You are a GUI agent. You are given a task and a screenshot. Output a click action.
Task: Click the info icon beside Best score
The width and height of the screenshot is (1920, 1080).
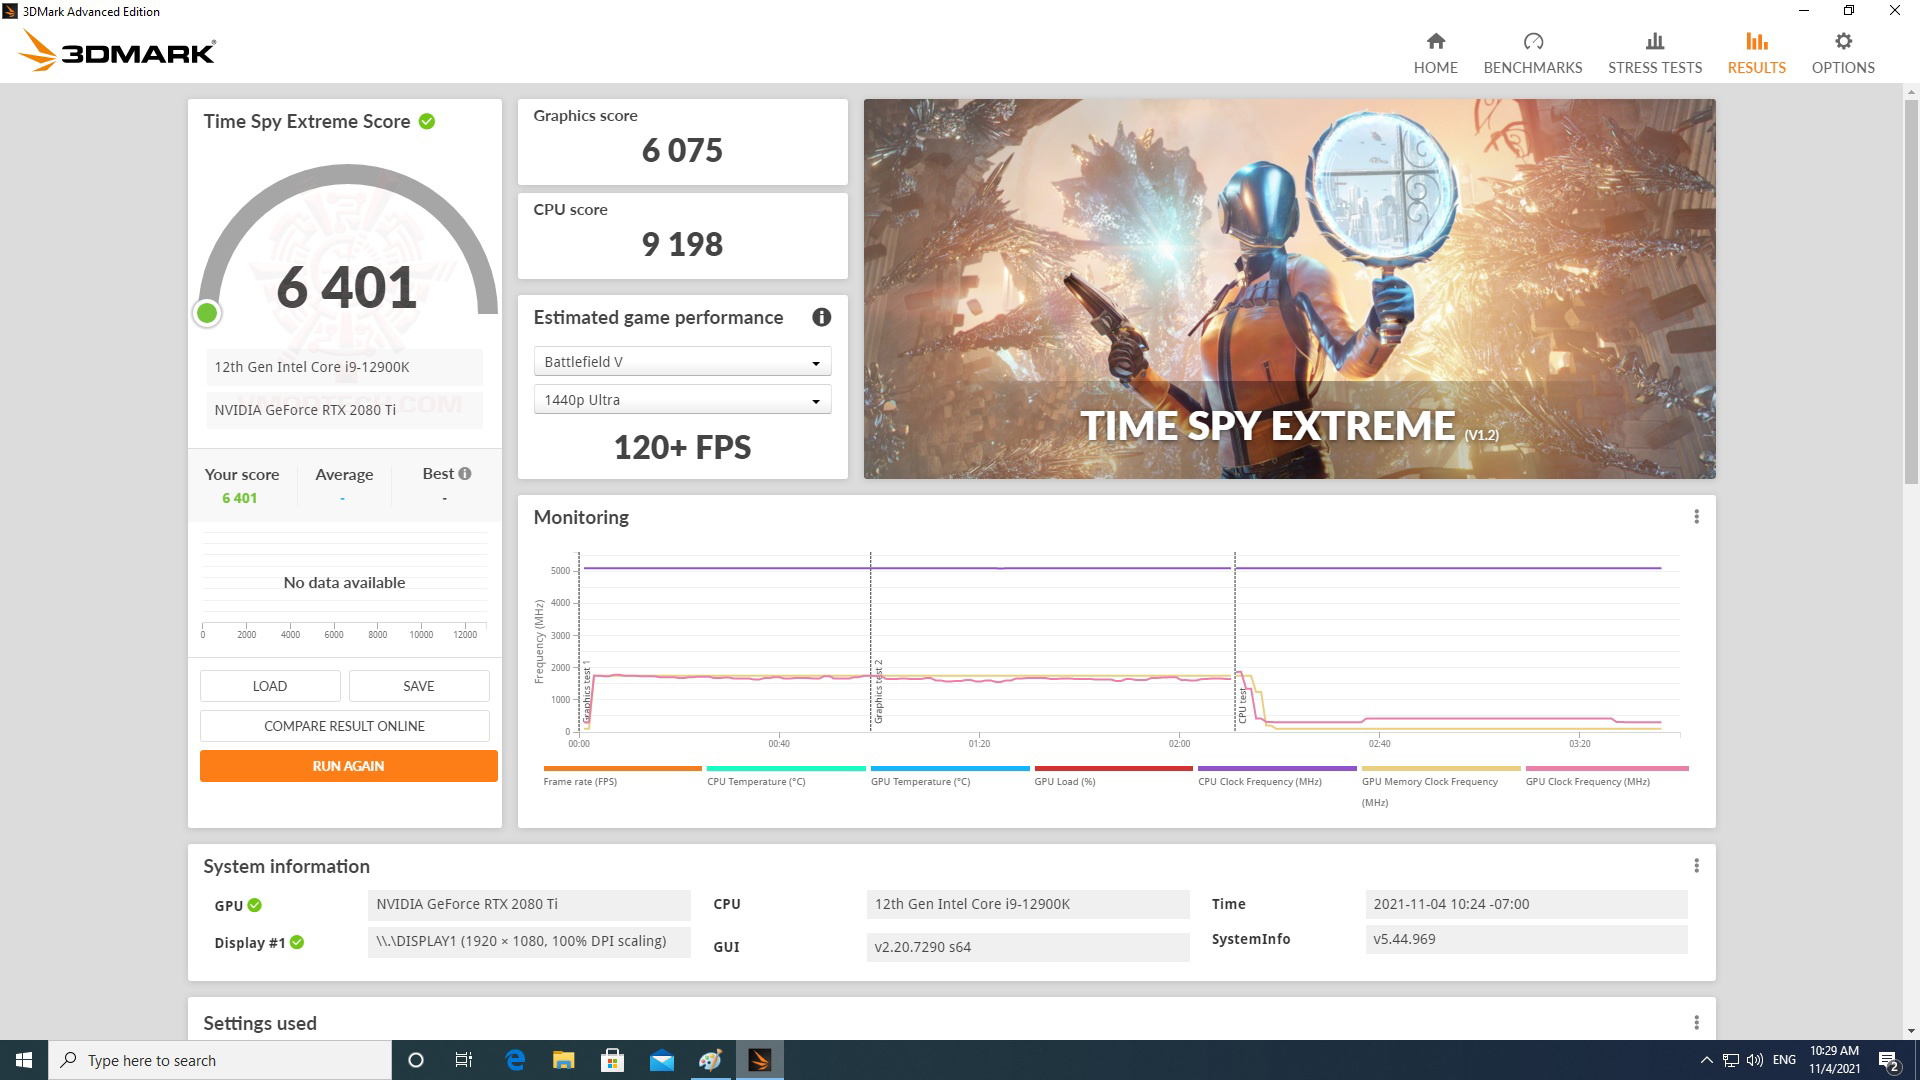(x=465, y=474)
